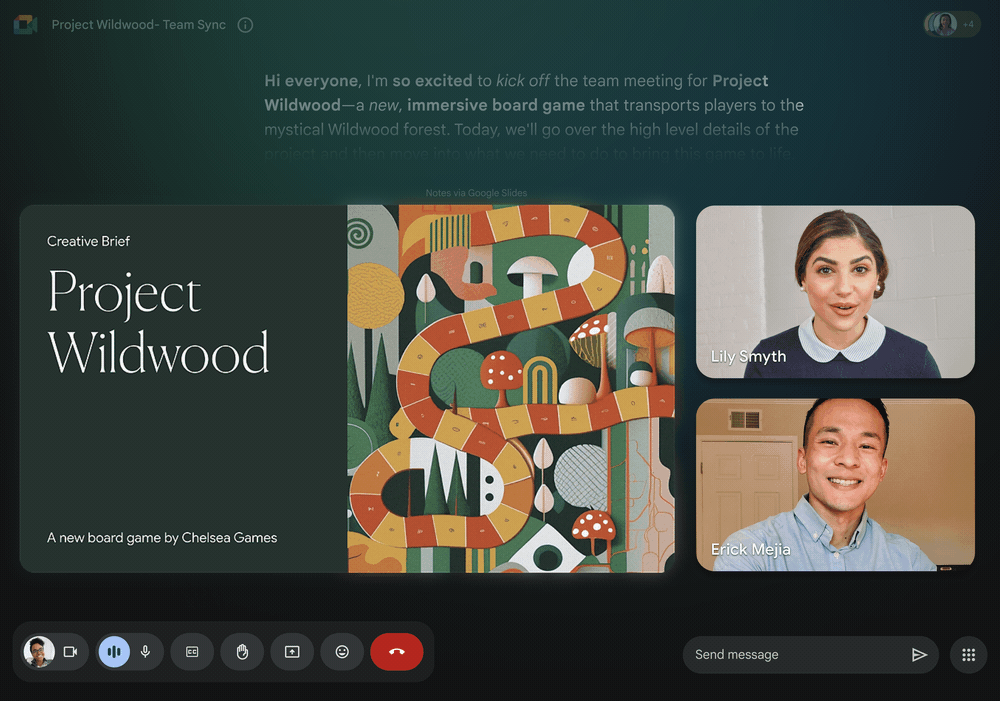Screen dimensions: 1000x701
Task: Toggle the camera on or off
Action: (x=71, y=652)
